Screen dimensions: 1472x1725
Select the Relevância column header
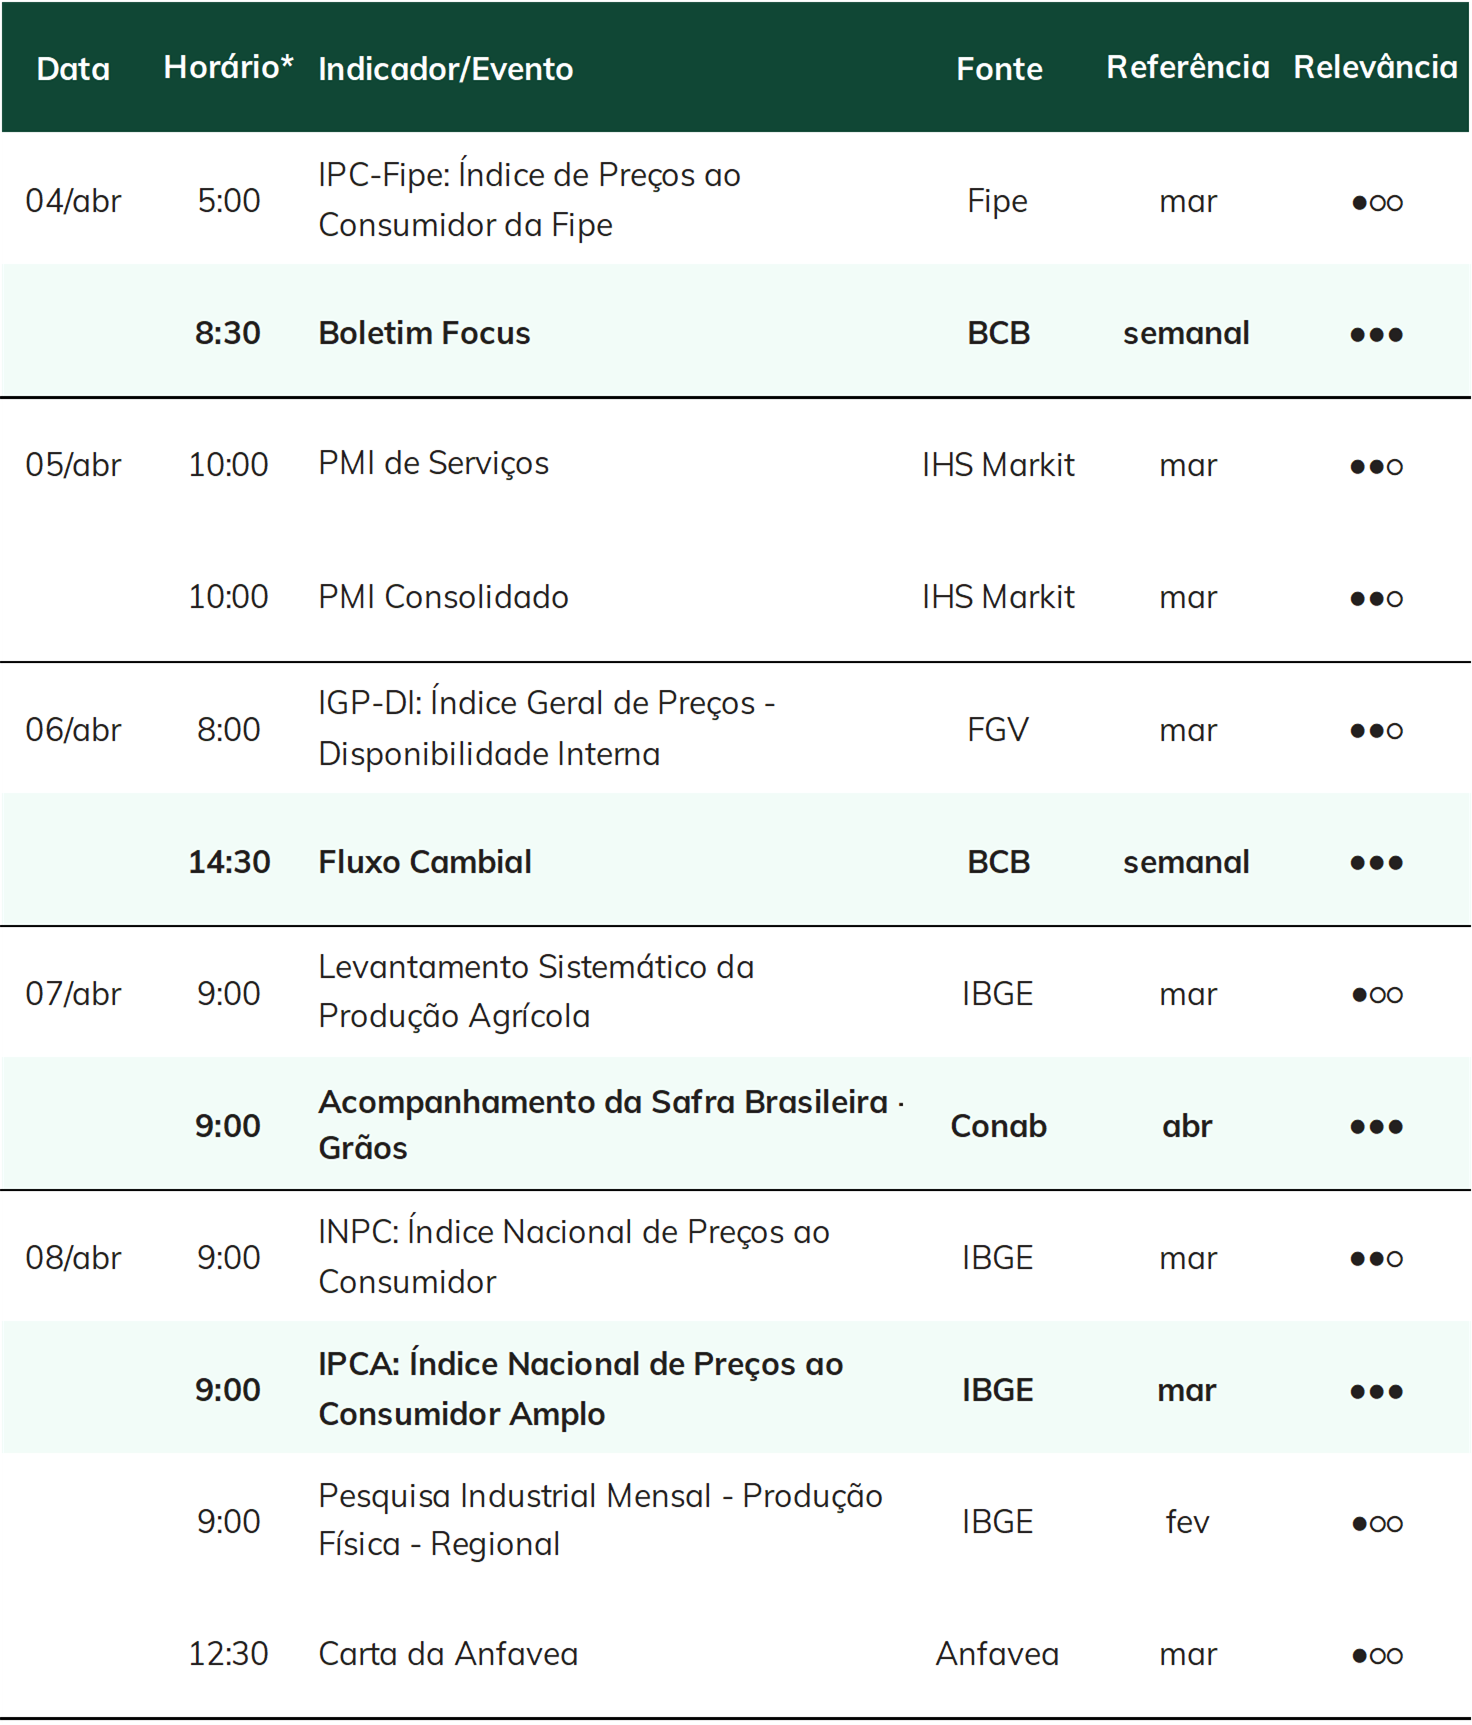[1375, 66]
